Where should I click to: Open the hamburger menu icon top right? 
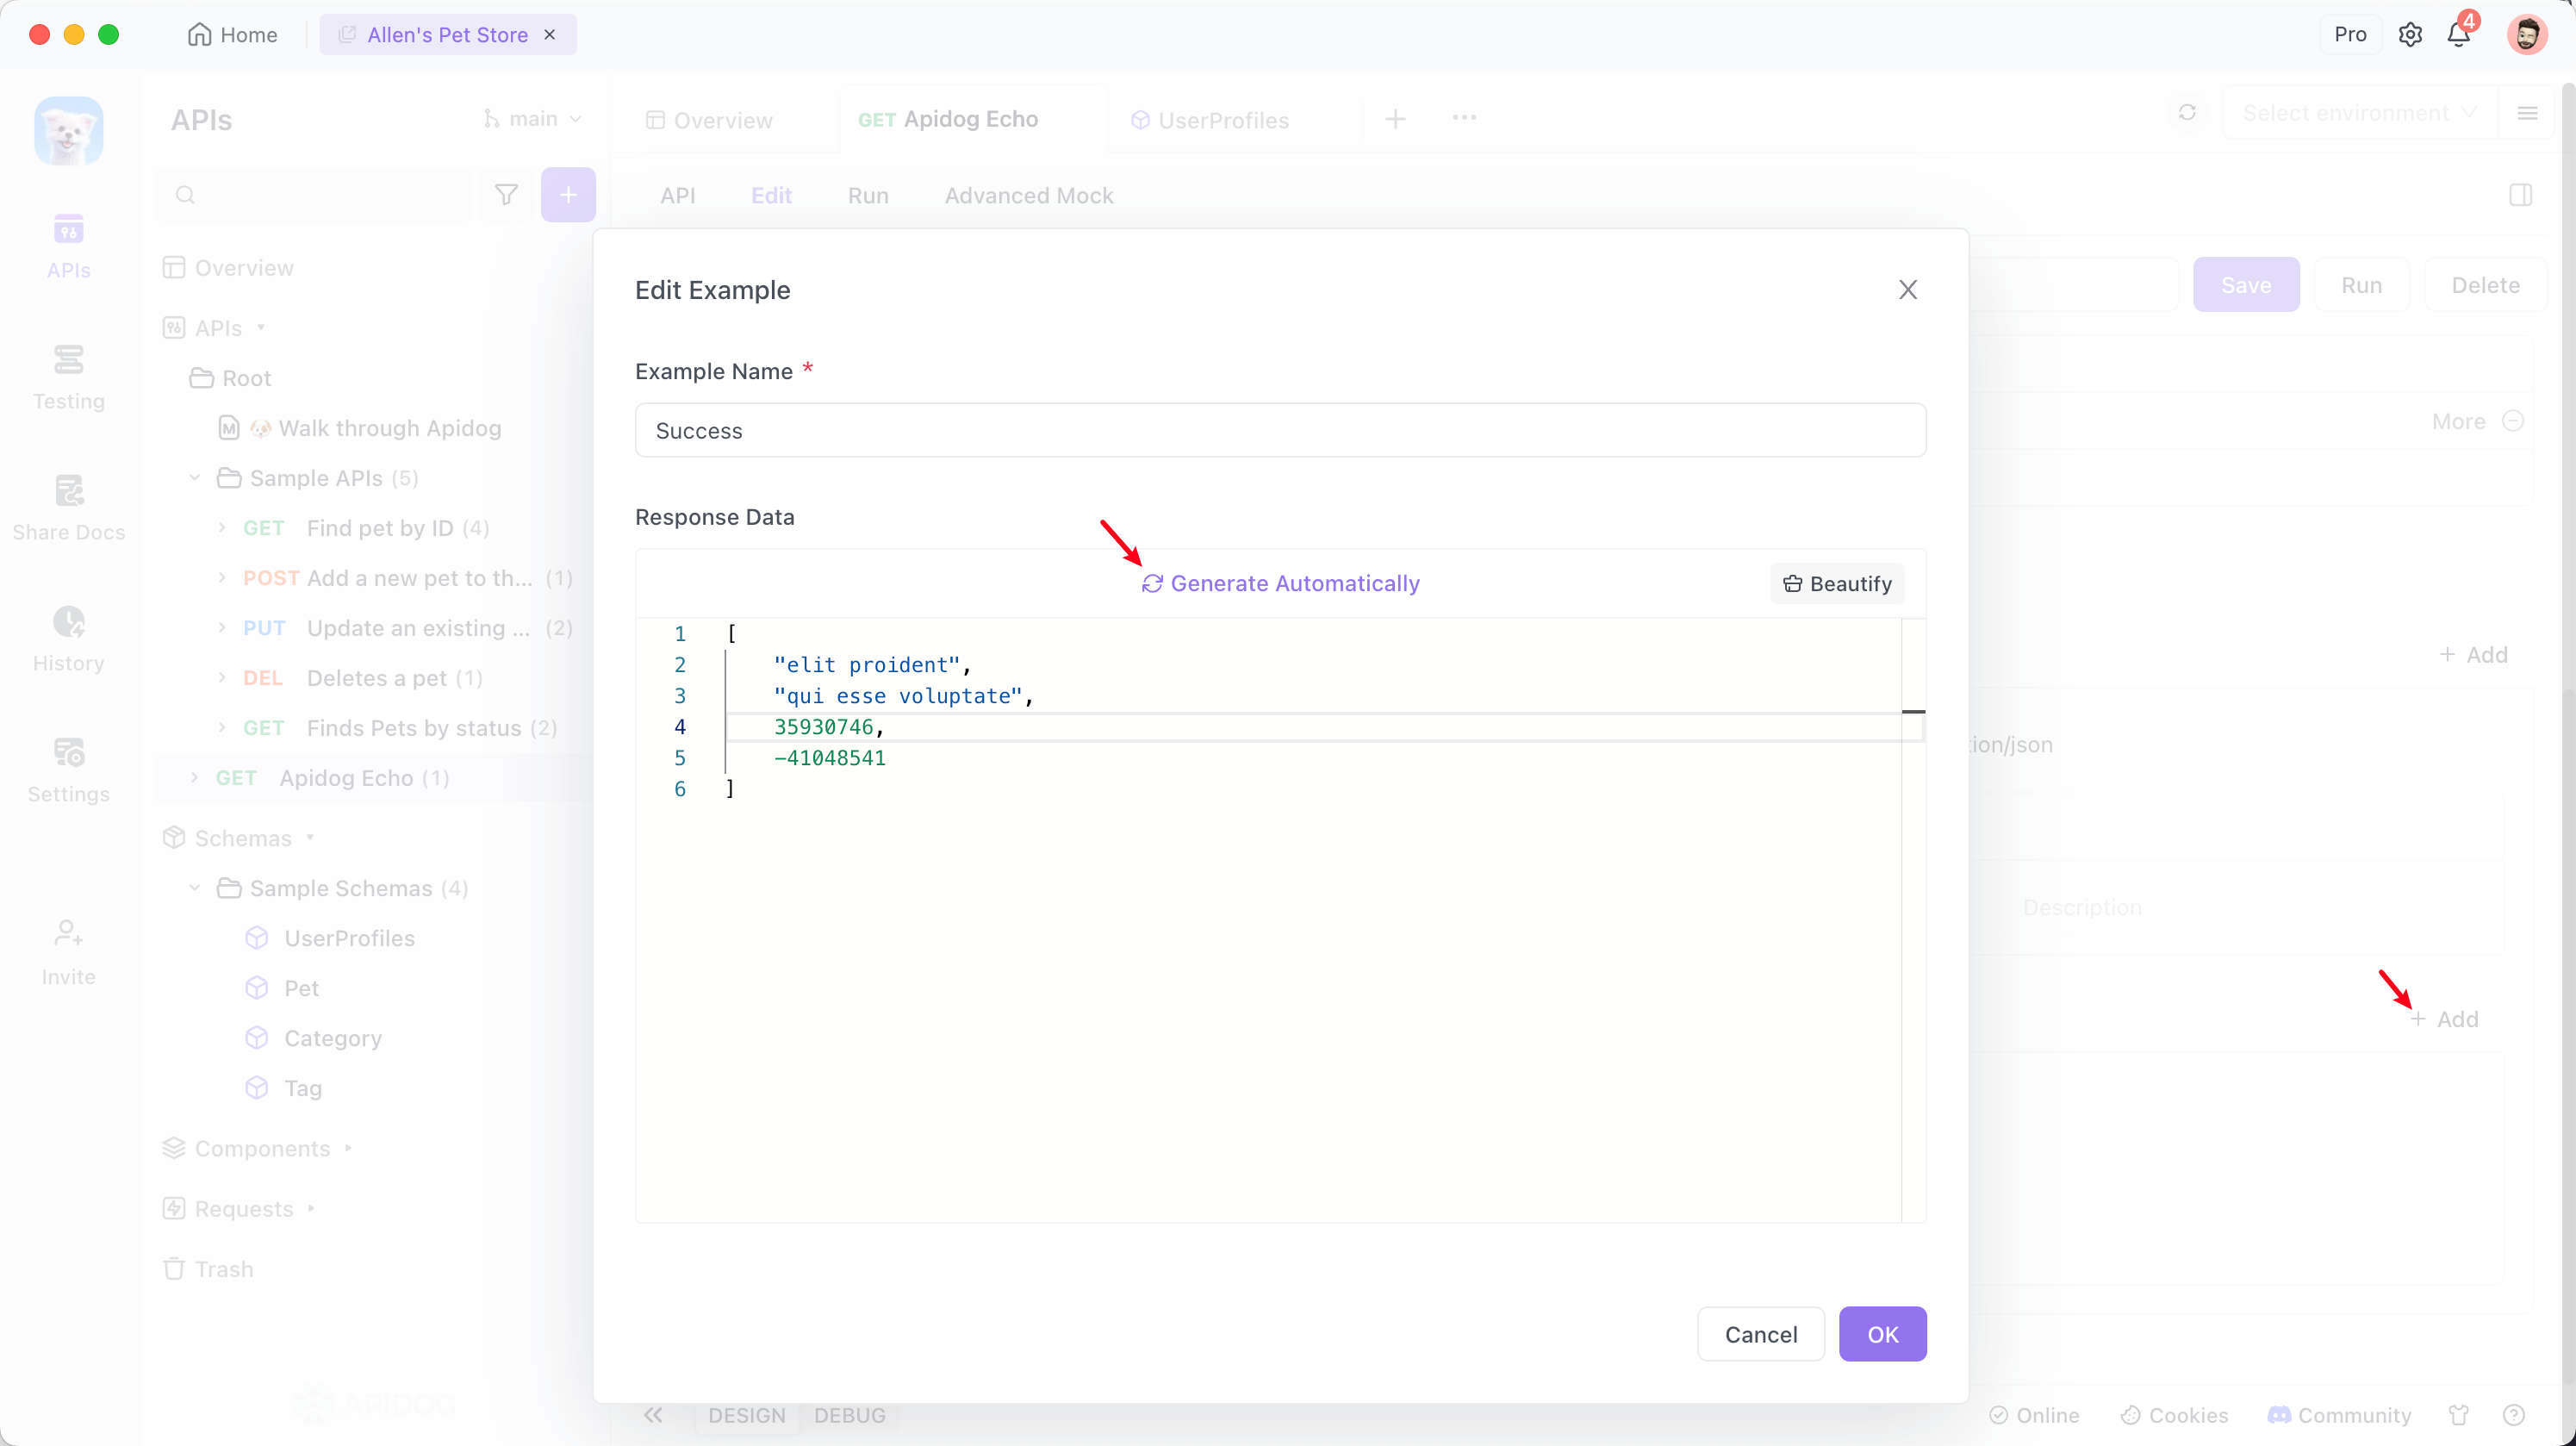(x=2527, y=113)
